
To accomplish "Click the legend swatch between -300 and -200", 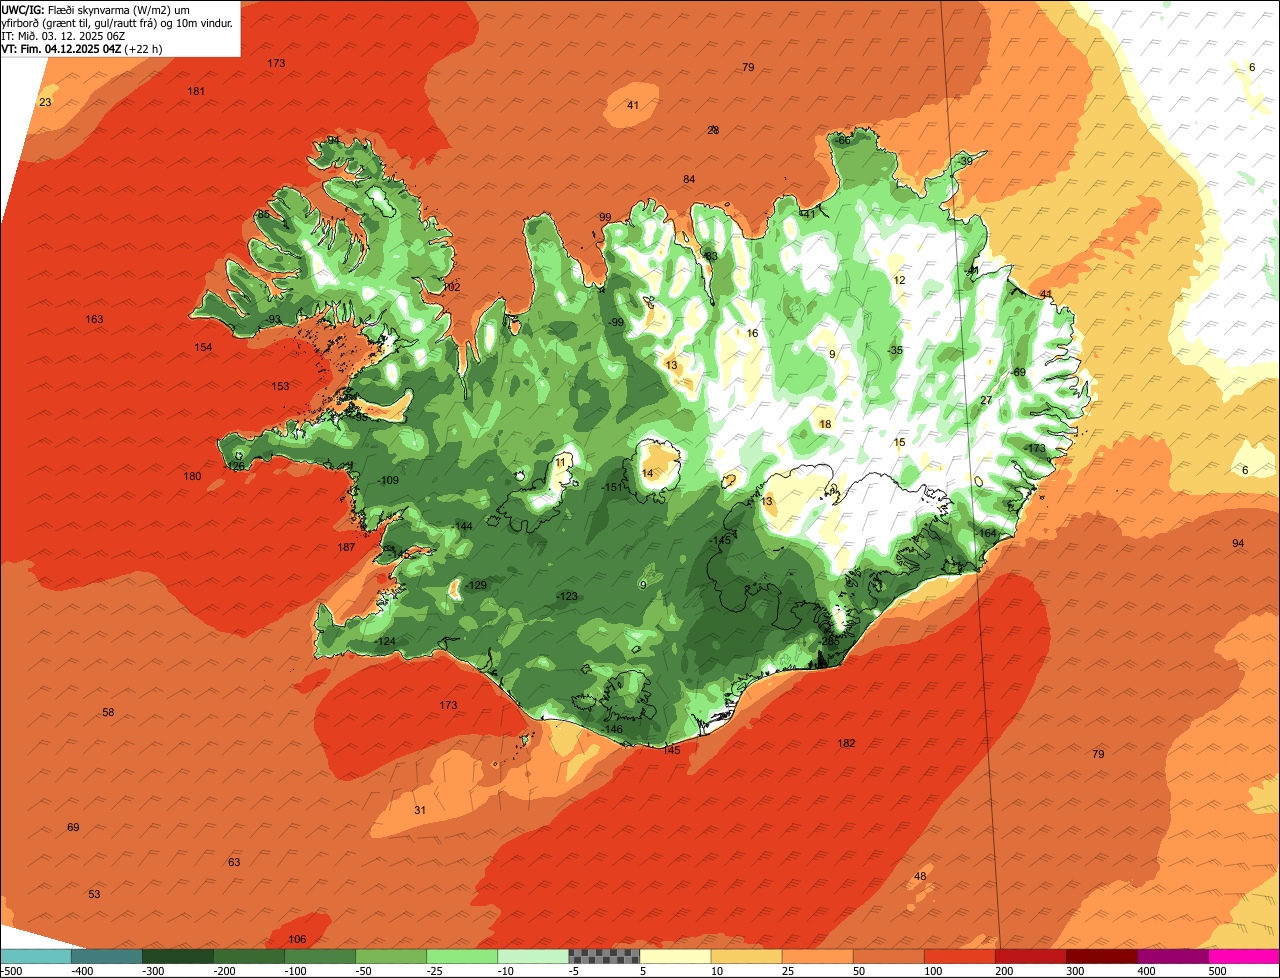I will point(177,956).
